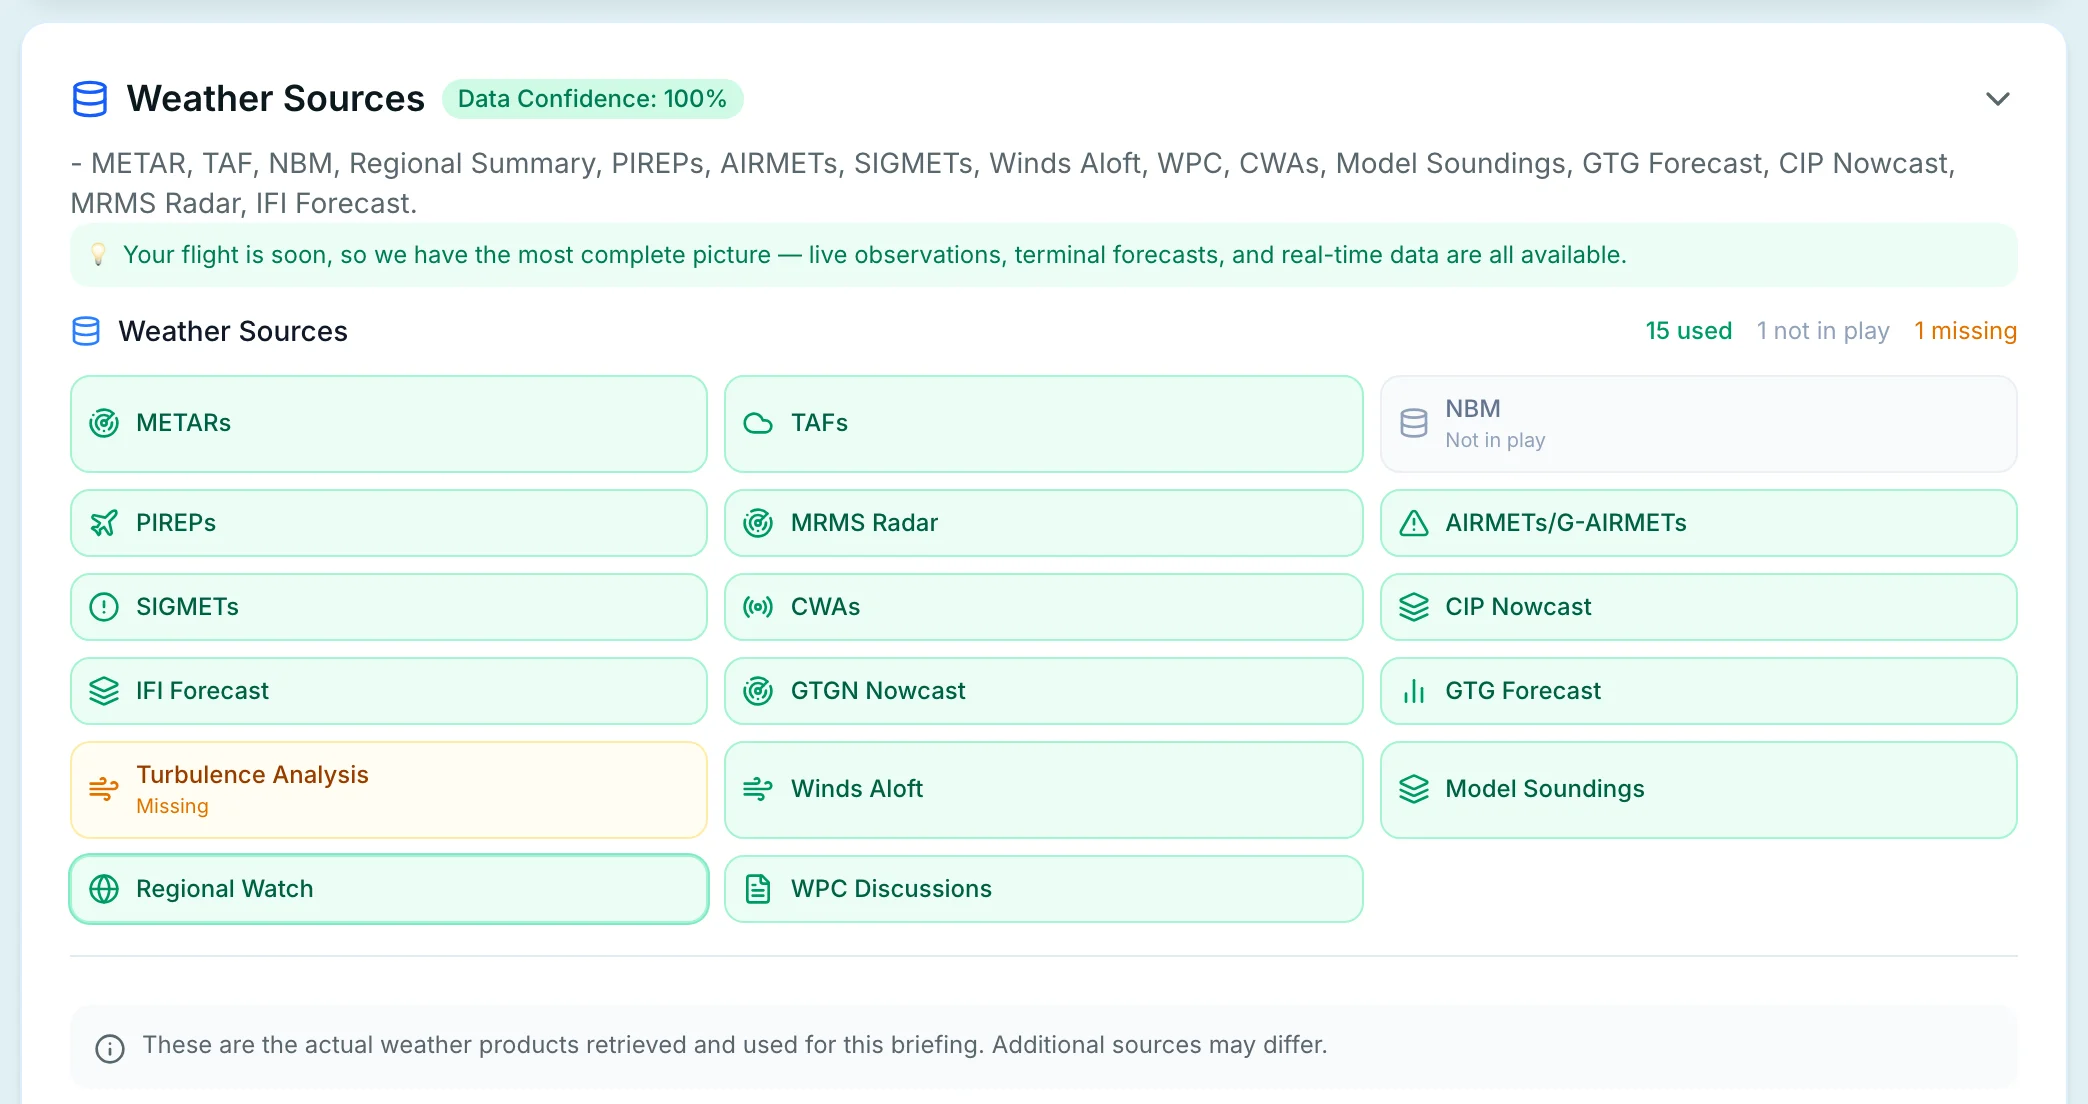
Task: Click the IFI Forecast layers icon
Action: 104,691
